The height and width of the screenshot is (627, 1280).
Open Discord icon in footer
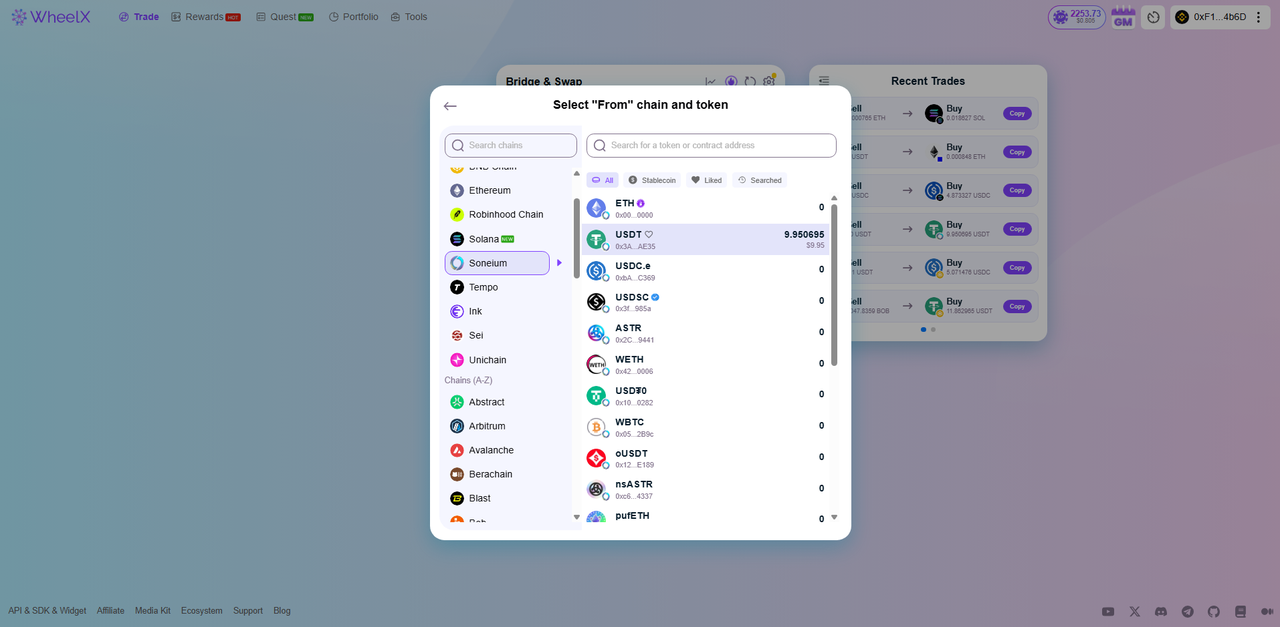1161,611
